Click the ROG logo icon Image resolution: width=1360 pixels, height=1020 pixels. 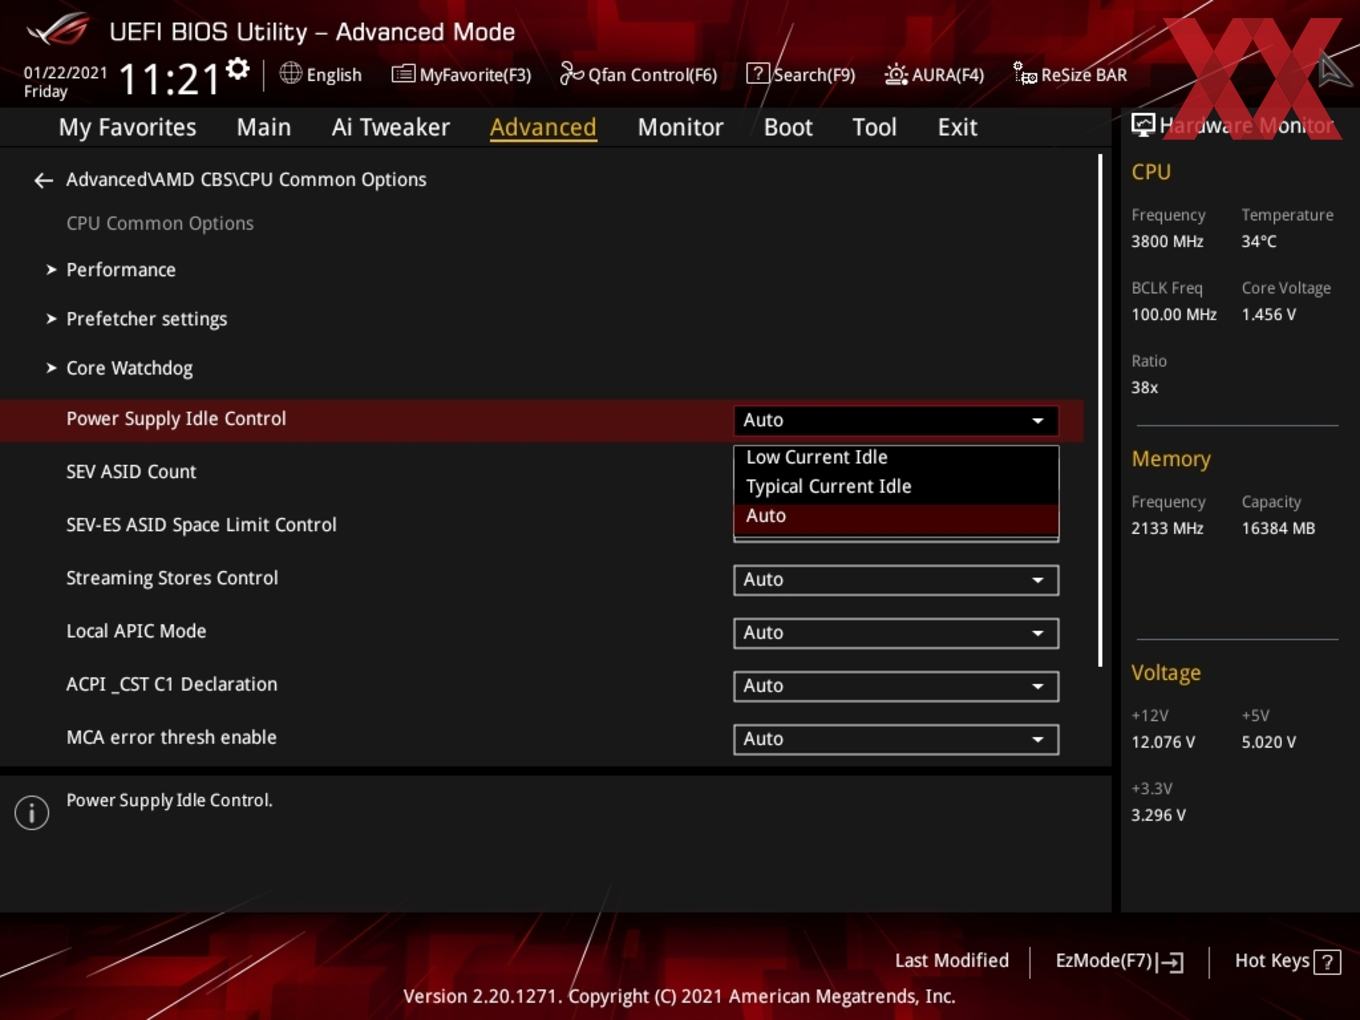click(57, 30)
